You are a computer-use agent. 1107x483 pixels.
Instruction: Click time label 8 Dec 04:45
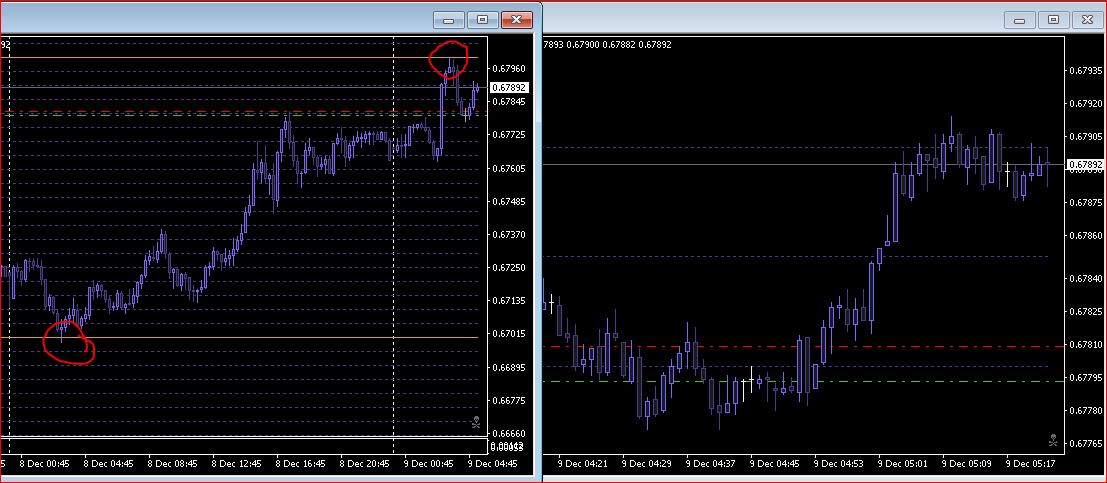click(x=109, y=465)
